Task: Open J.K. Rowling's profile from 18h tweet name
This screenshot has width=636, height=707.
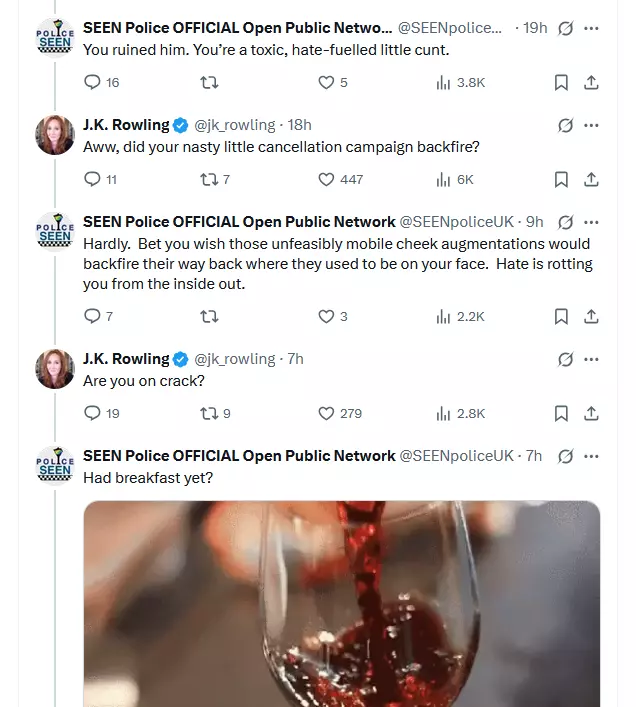Action: coord(126,125)
